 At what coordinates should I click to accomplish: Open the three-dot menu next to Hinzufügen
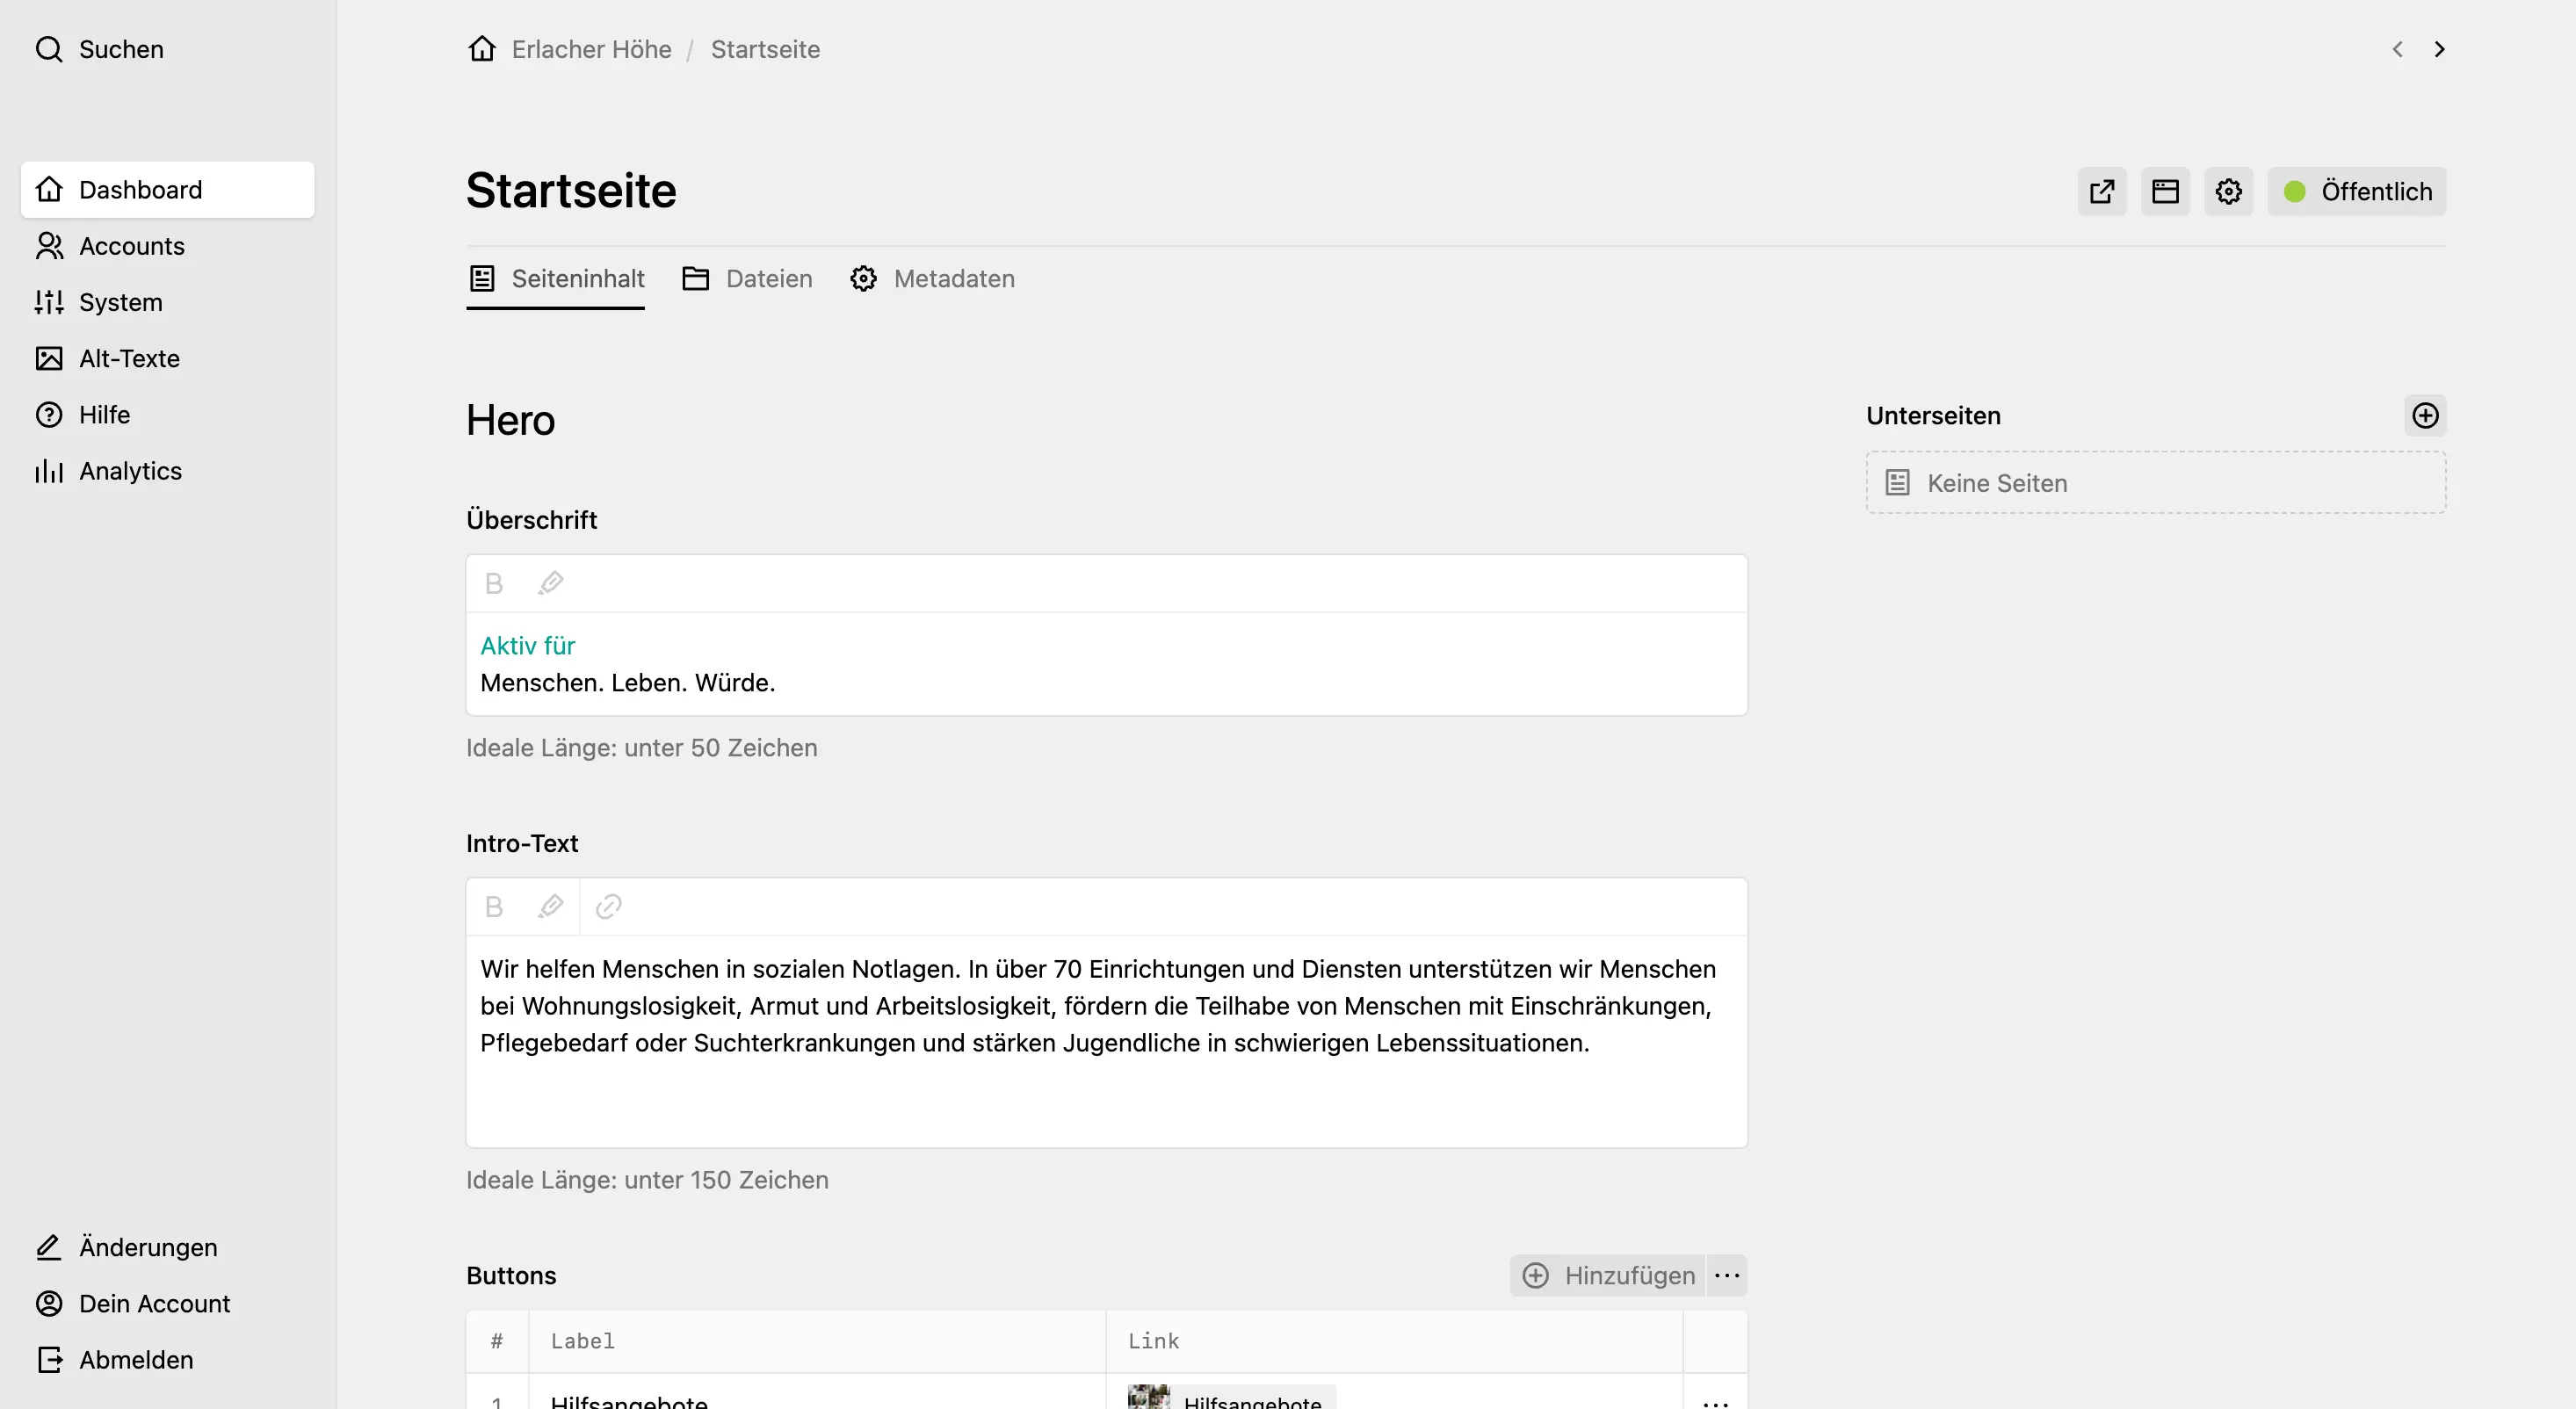(1726, 1275)
